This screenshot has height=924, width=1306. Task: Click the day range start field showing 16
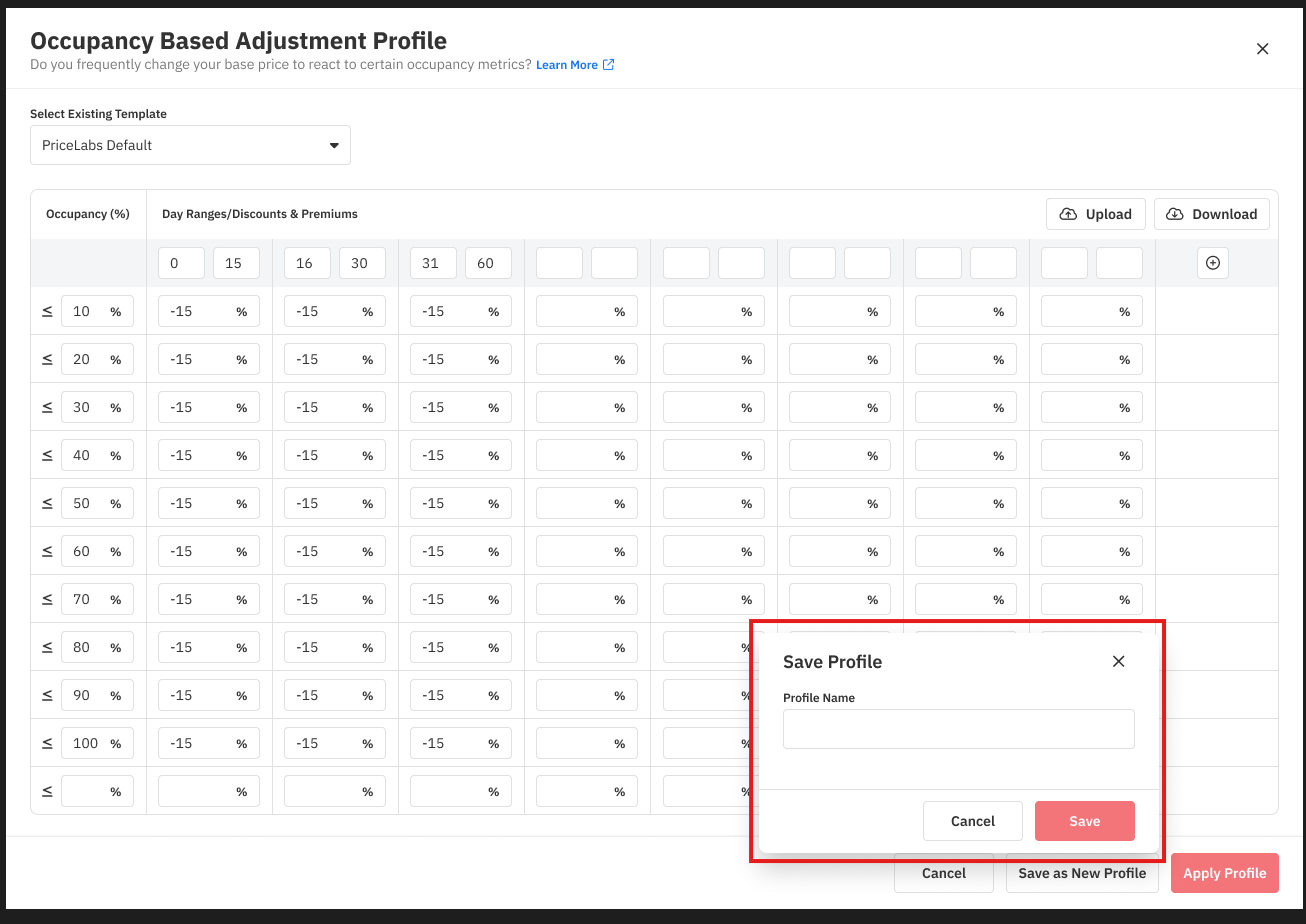307,263
